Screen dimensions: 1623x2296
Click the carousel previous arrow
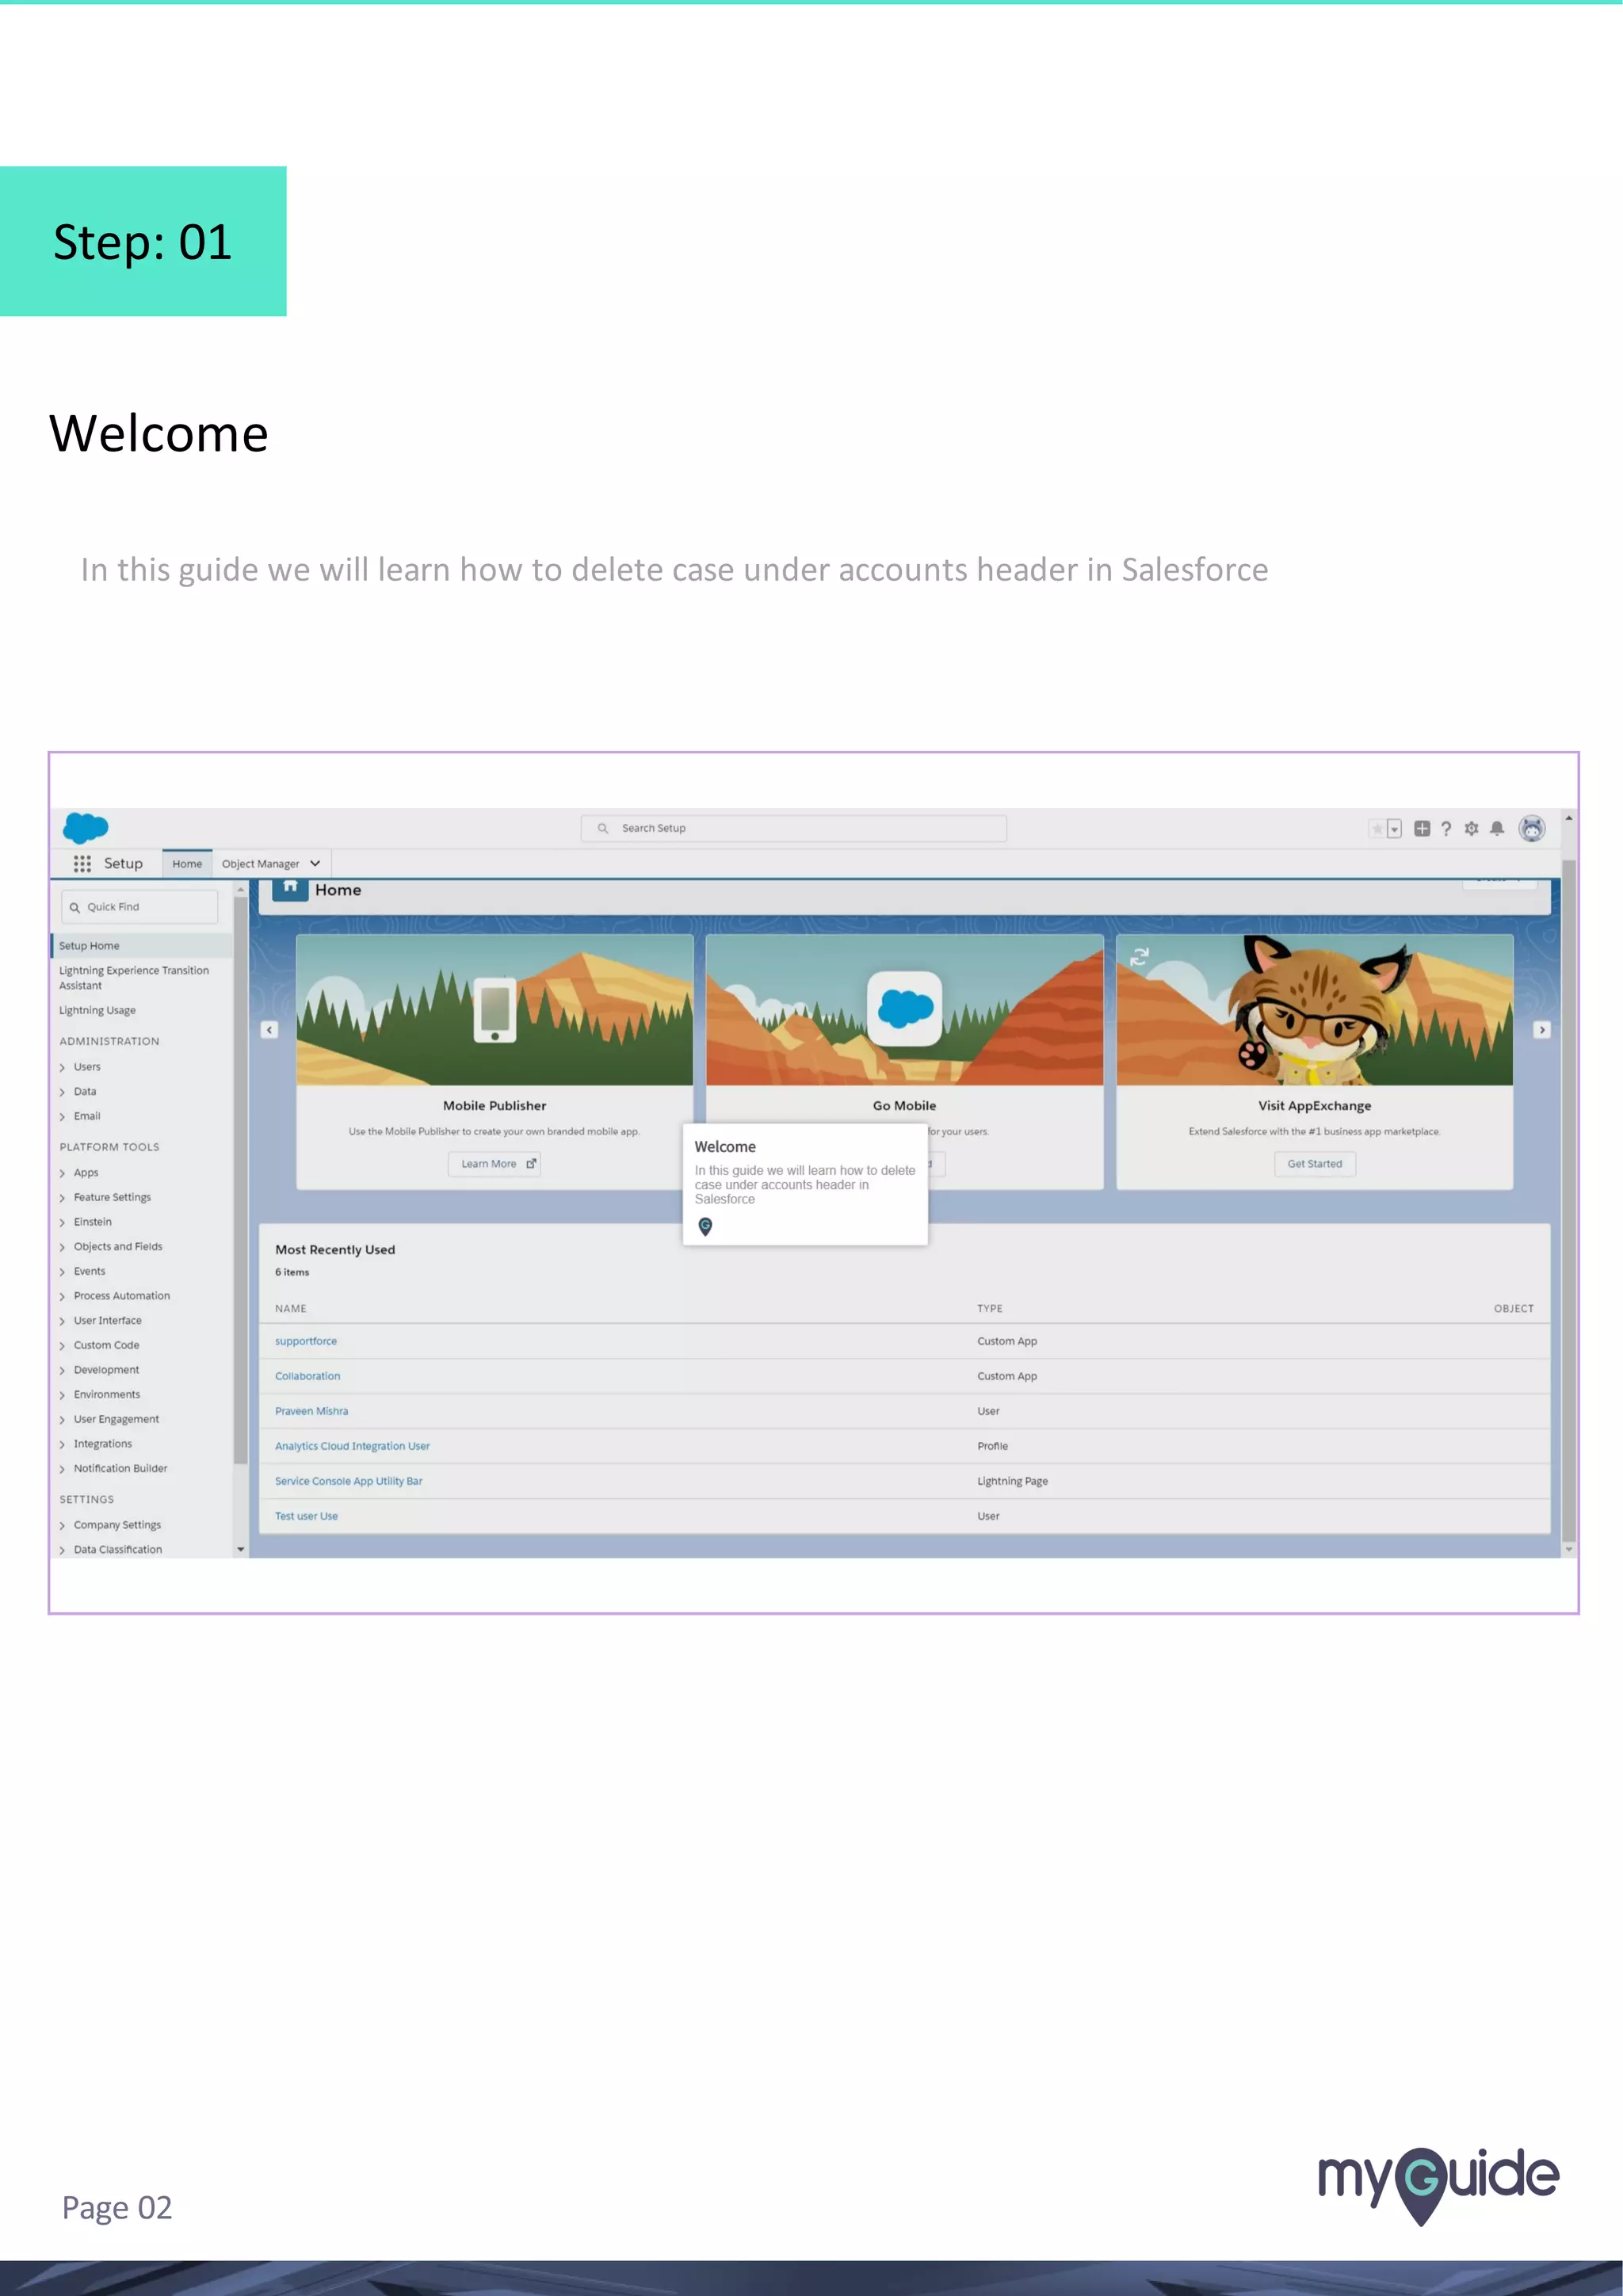tap(269, 1029)
